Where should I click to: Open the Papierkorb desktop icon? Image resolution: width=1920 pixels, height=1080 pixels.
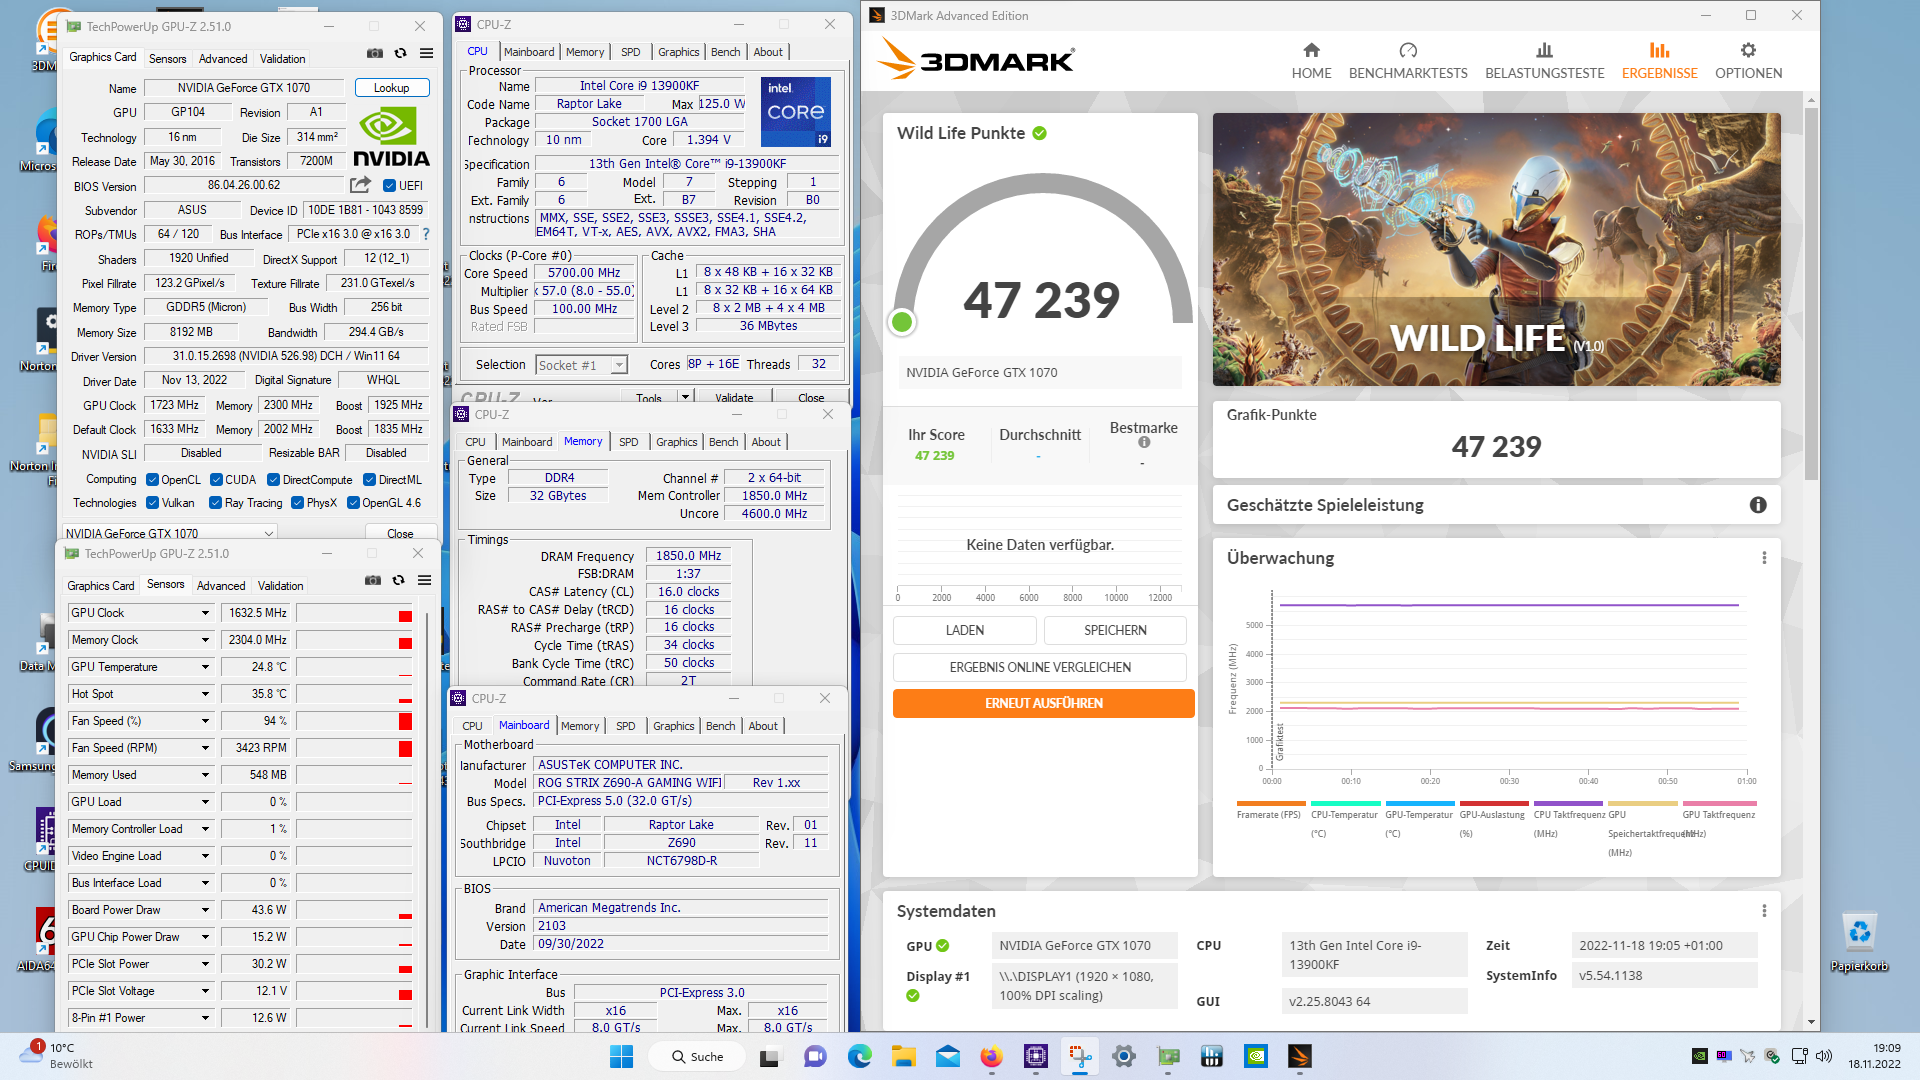[x=1859, y=942]
